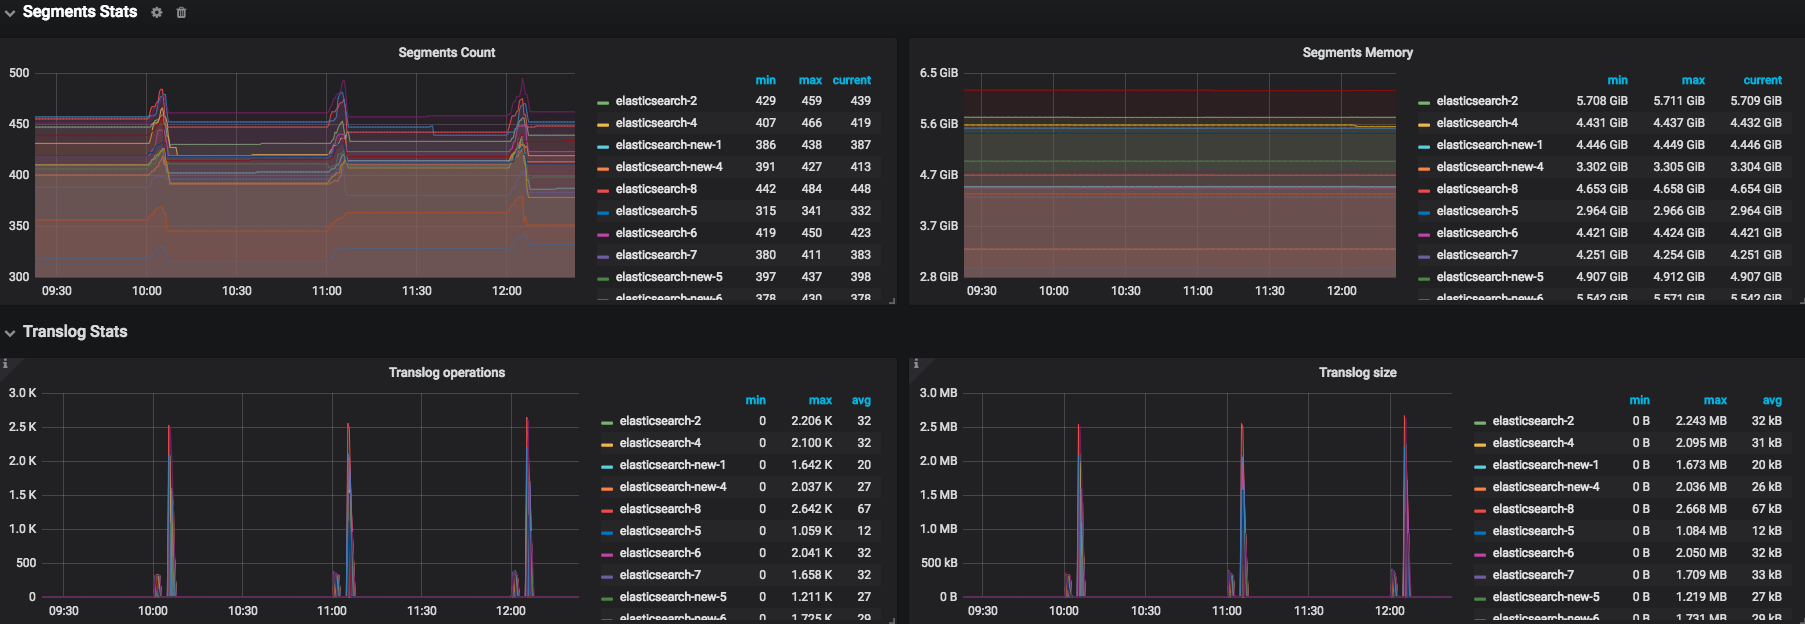Click the 484 max value for elasticsearch-8
The image size is (1805, 624).
811,189
